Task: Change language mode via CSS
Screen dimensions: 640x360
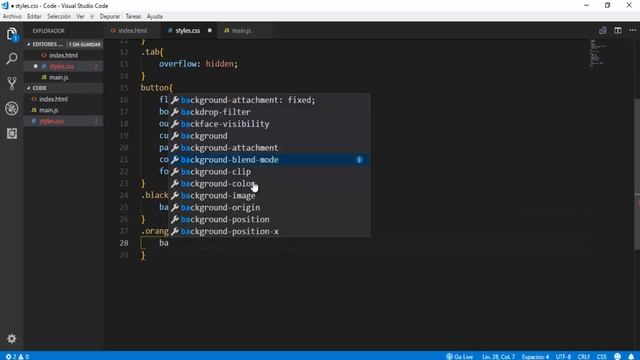Action: (x=602, y=356)
